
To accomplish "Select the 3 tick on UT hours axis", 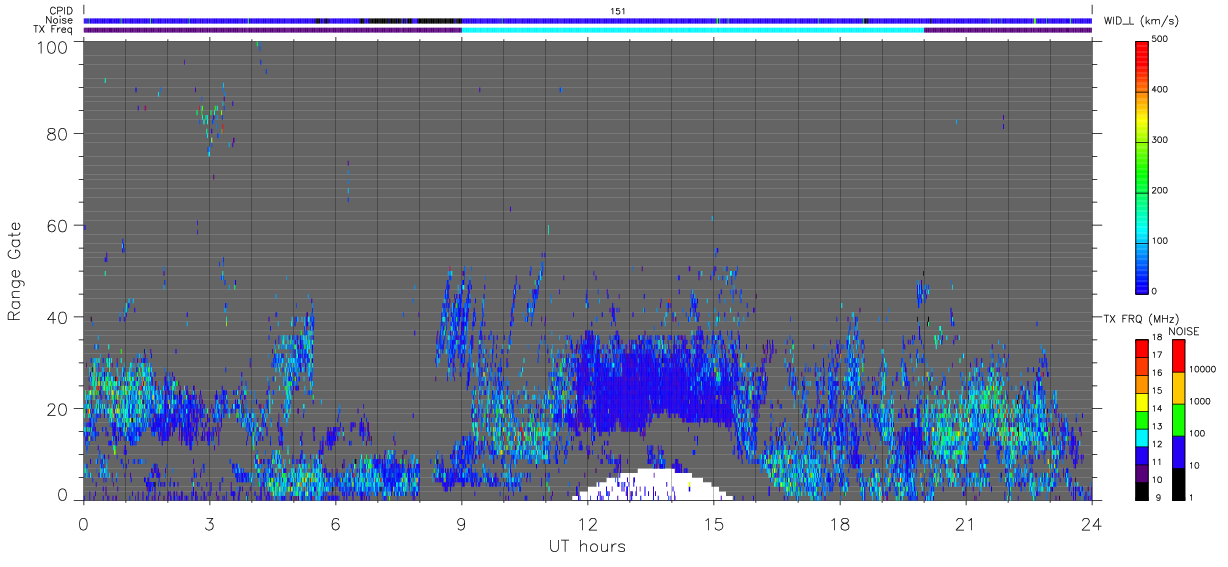I will pos(209,524).
